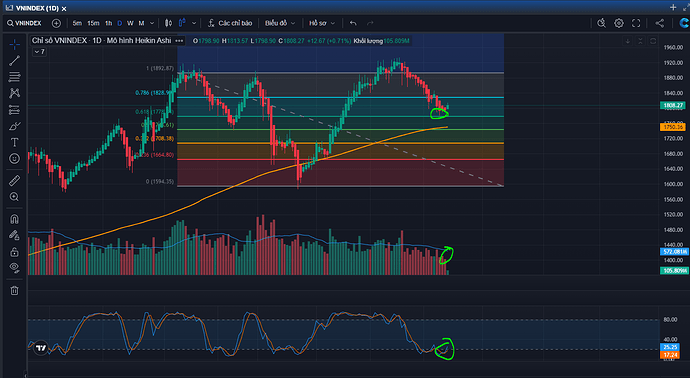Image resolution: width=690 pixels, height=378 pixels.
Task: Click the blue 25.25 stochastic label
Action: tap(669, 347)
